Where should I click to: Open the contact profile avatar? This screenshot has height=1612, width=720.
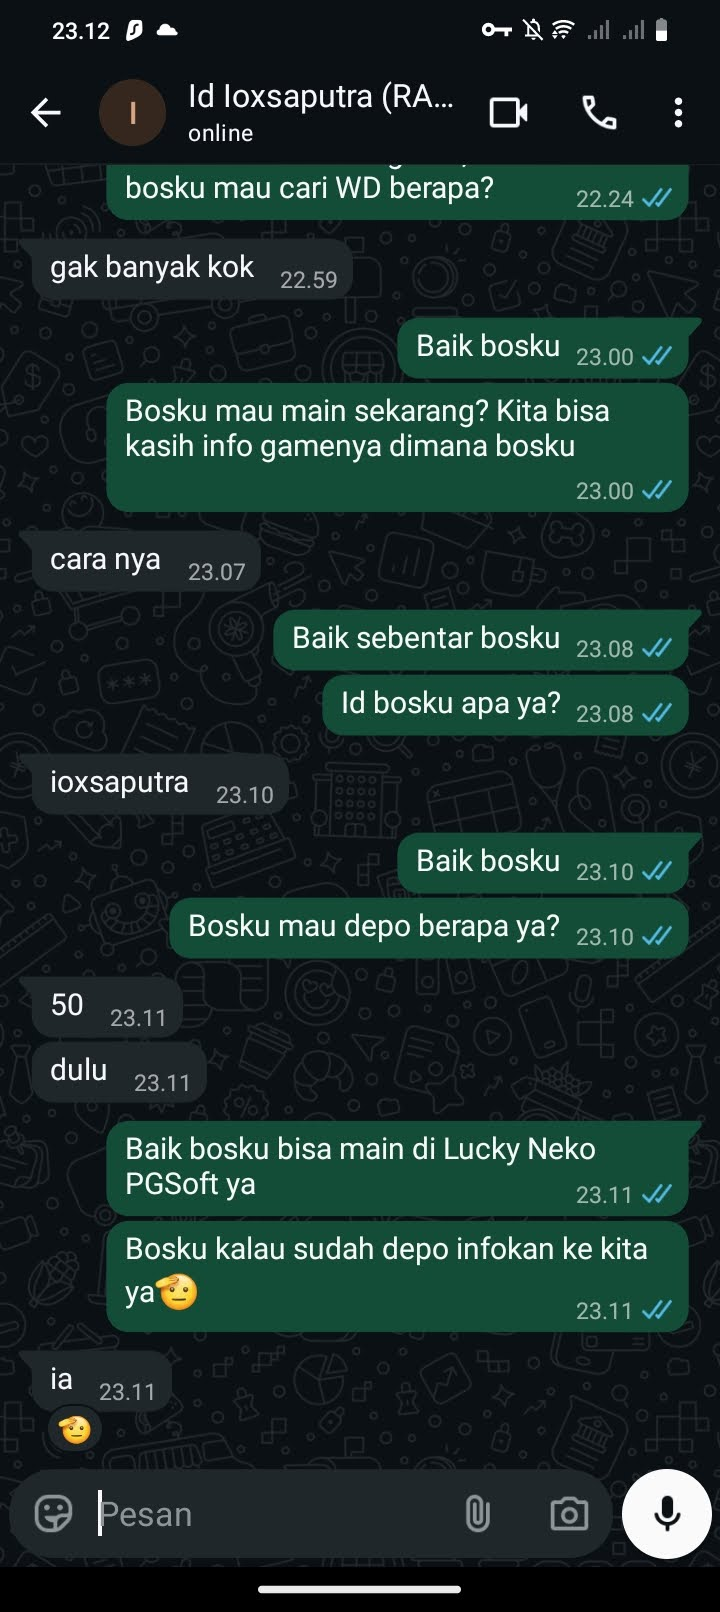(x=132, y=113)
